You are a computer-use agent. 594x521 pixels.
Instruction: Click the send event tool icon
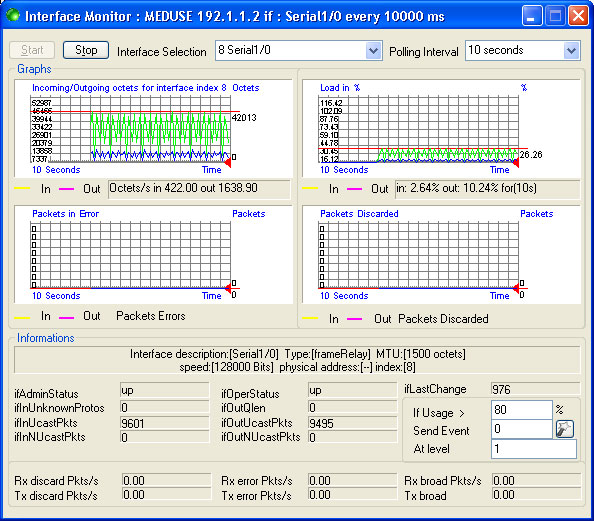(x=564, y=429)
